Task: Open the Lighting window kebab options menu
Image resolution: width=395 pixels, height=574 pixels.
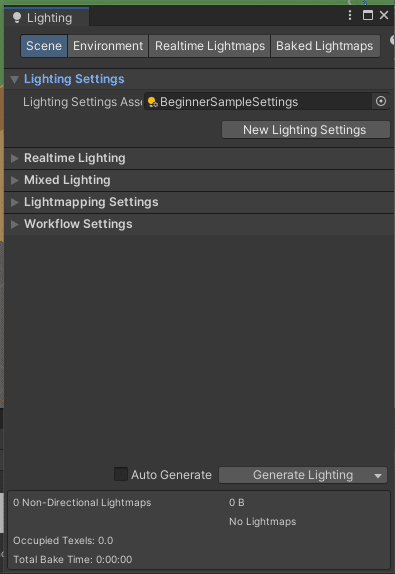Action: coord(350,15)
